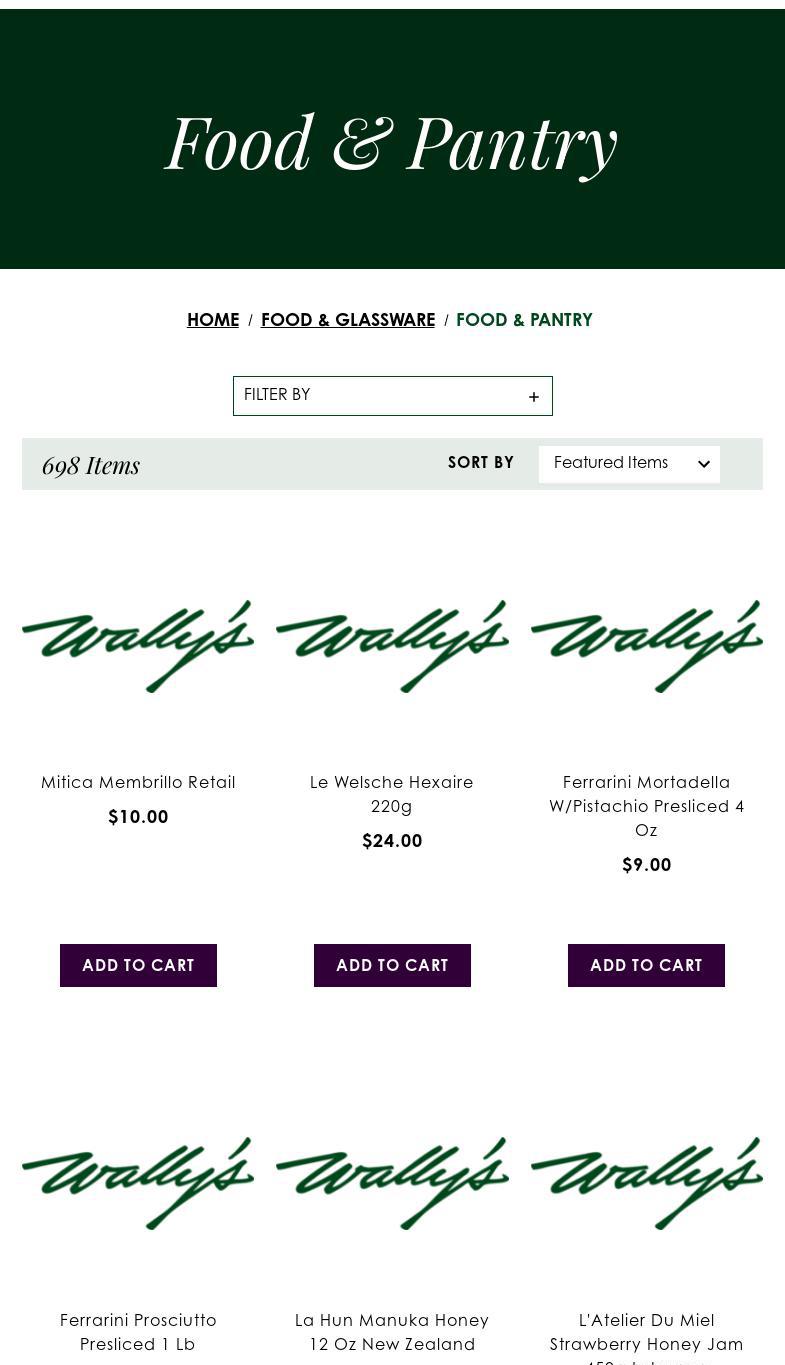Add Le Welsche Hexaire 220g to cart
This screenshot has width=785, height=1365.
pyautogui.click(x=392, y=966)
